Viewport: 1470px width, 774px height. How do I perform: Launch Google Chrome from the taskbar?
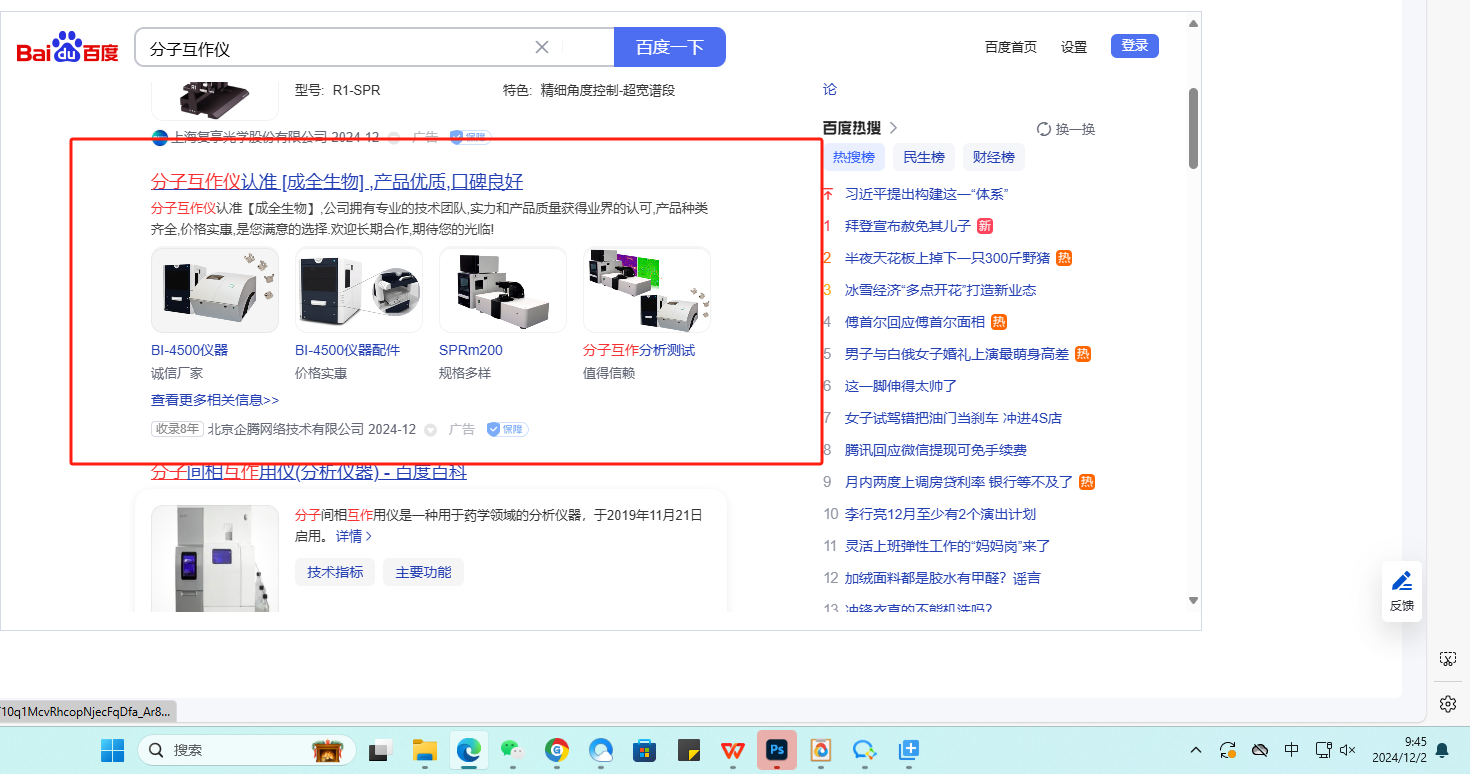[x=557, y=750]
